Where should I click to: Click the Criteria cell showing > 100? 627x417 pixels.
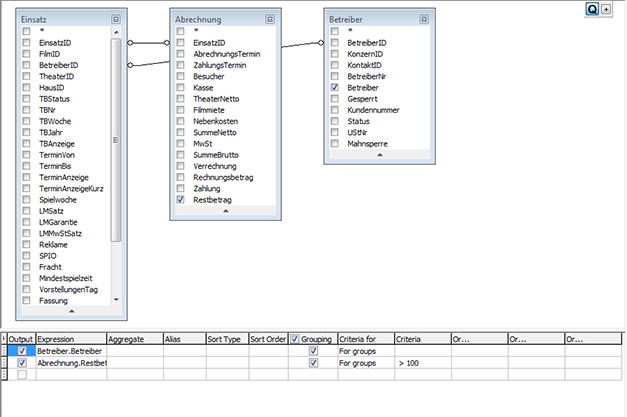(x=421, y=363)
